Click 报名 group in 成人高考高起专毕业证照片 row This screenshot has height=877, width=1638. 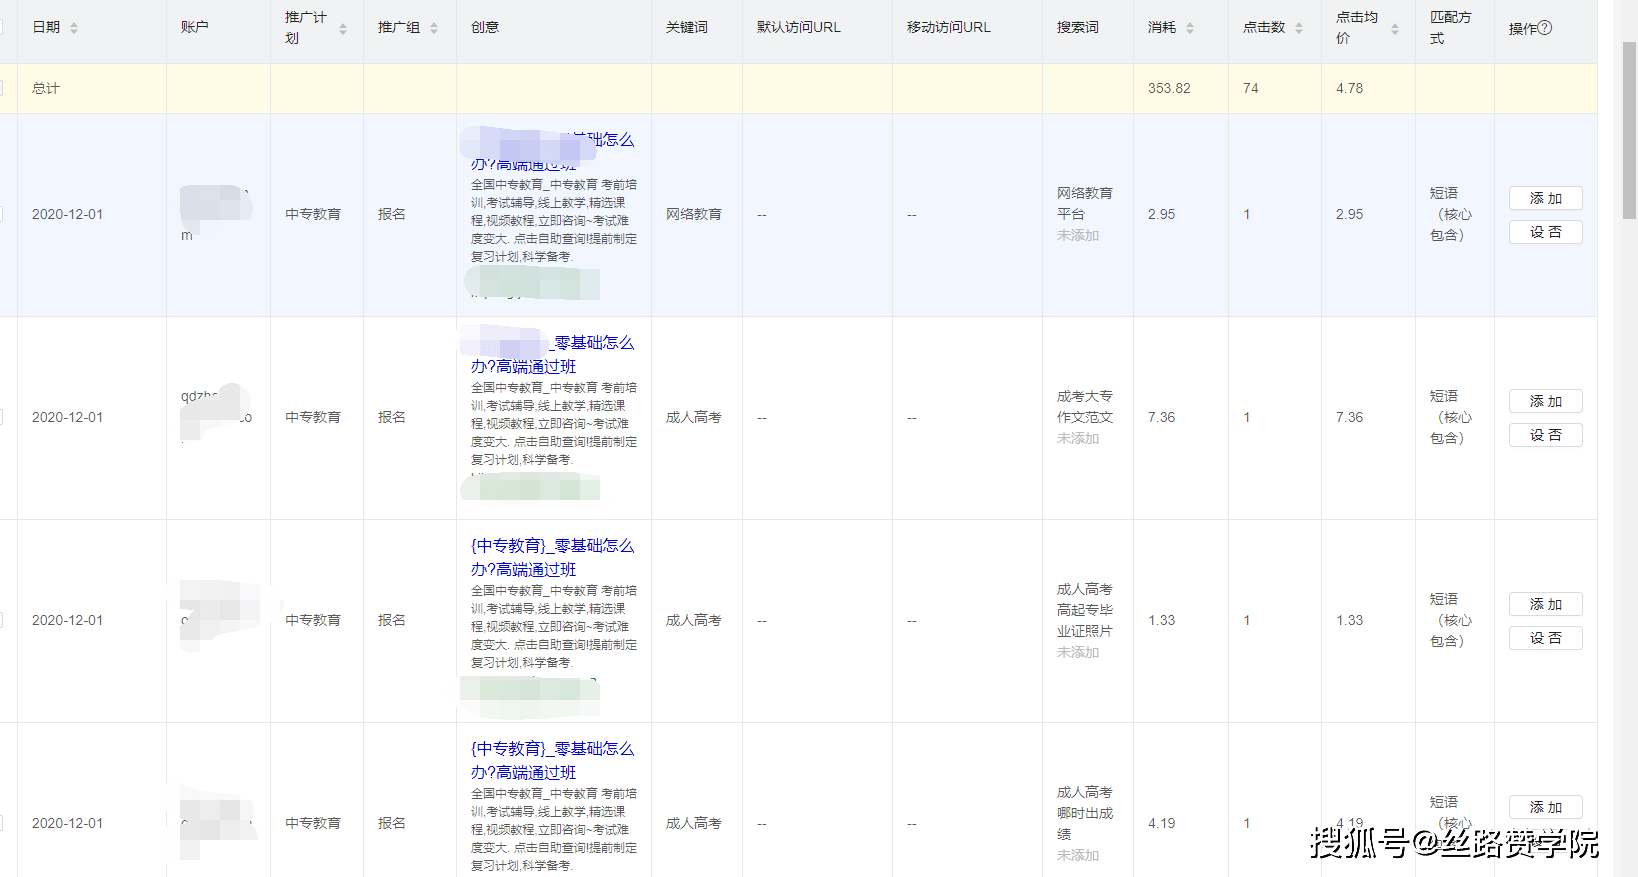click(392, 620)
